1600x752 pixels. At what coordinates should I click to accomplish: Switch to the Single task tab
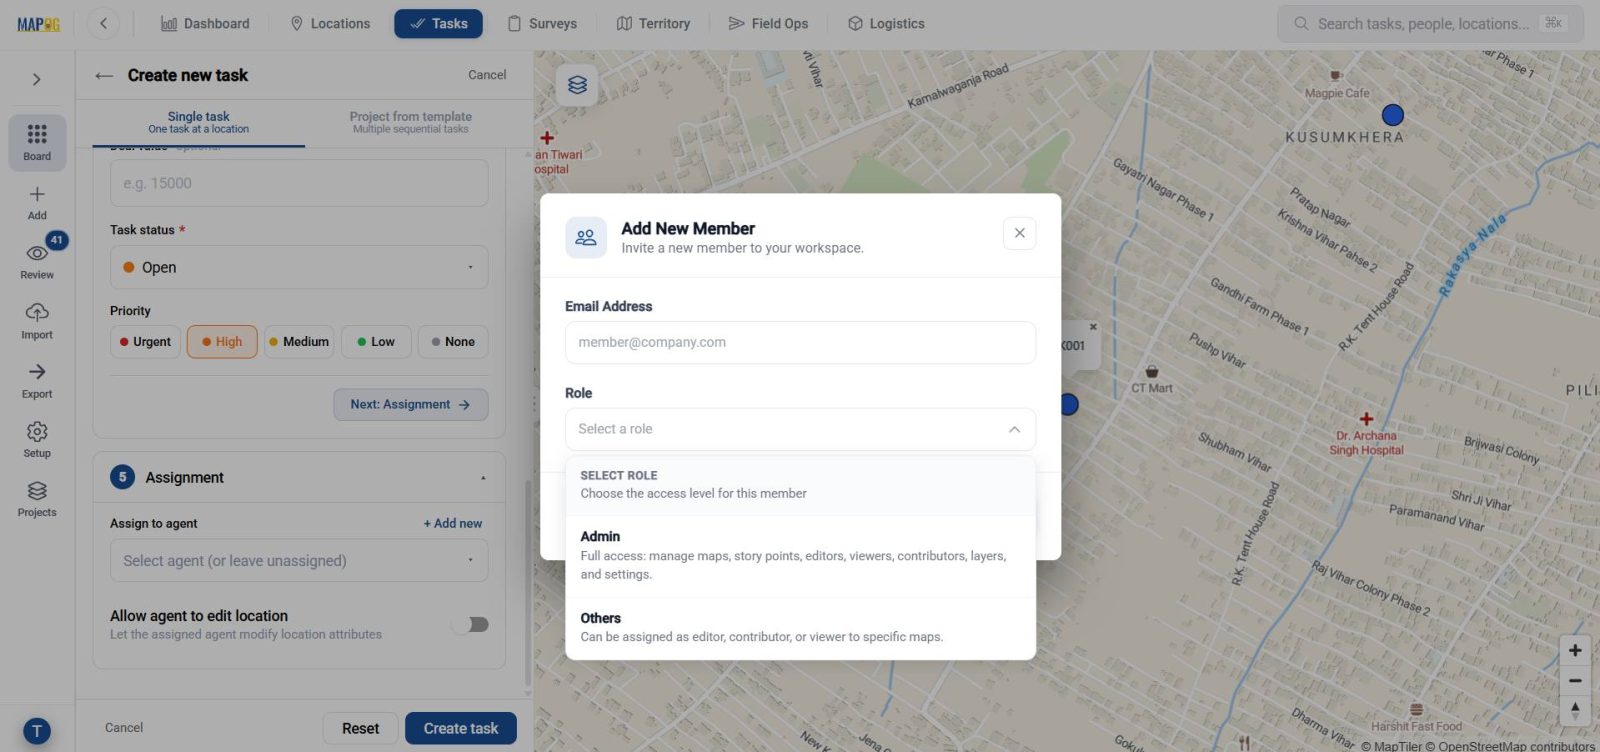[x=198, y=122]
